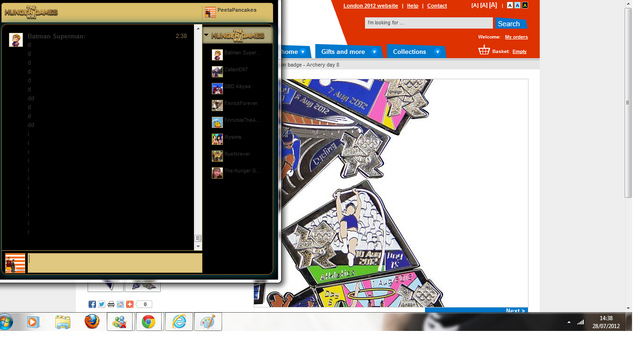Image resolution: width=640 pixels, height=360 pixels.
Task: Click the Athletics pin badge image
Action: [351, 233]
